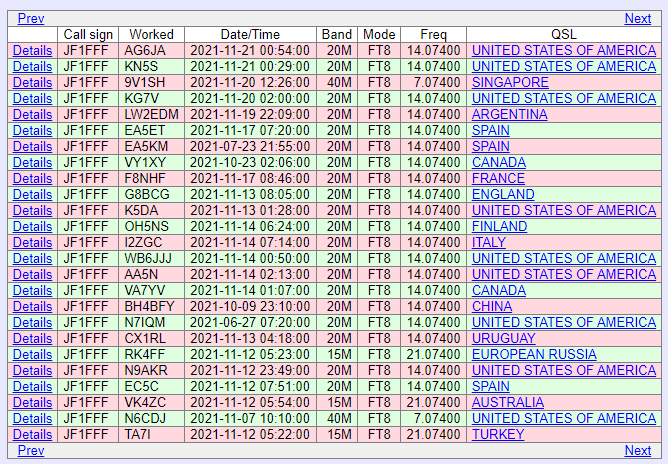The height and width of the screenshot is (464, 668).
Task: Open the SPAIN link in the EA5ET row
Action: 490,130
